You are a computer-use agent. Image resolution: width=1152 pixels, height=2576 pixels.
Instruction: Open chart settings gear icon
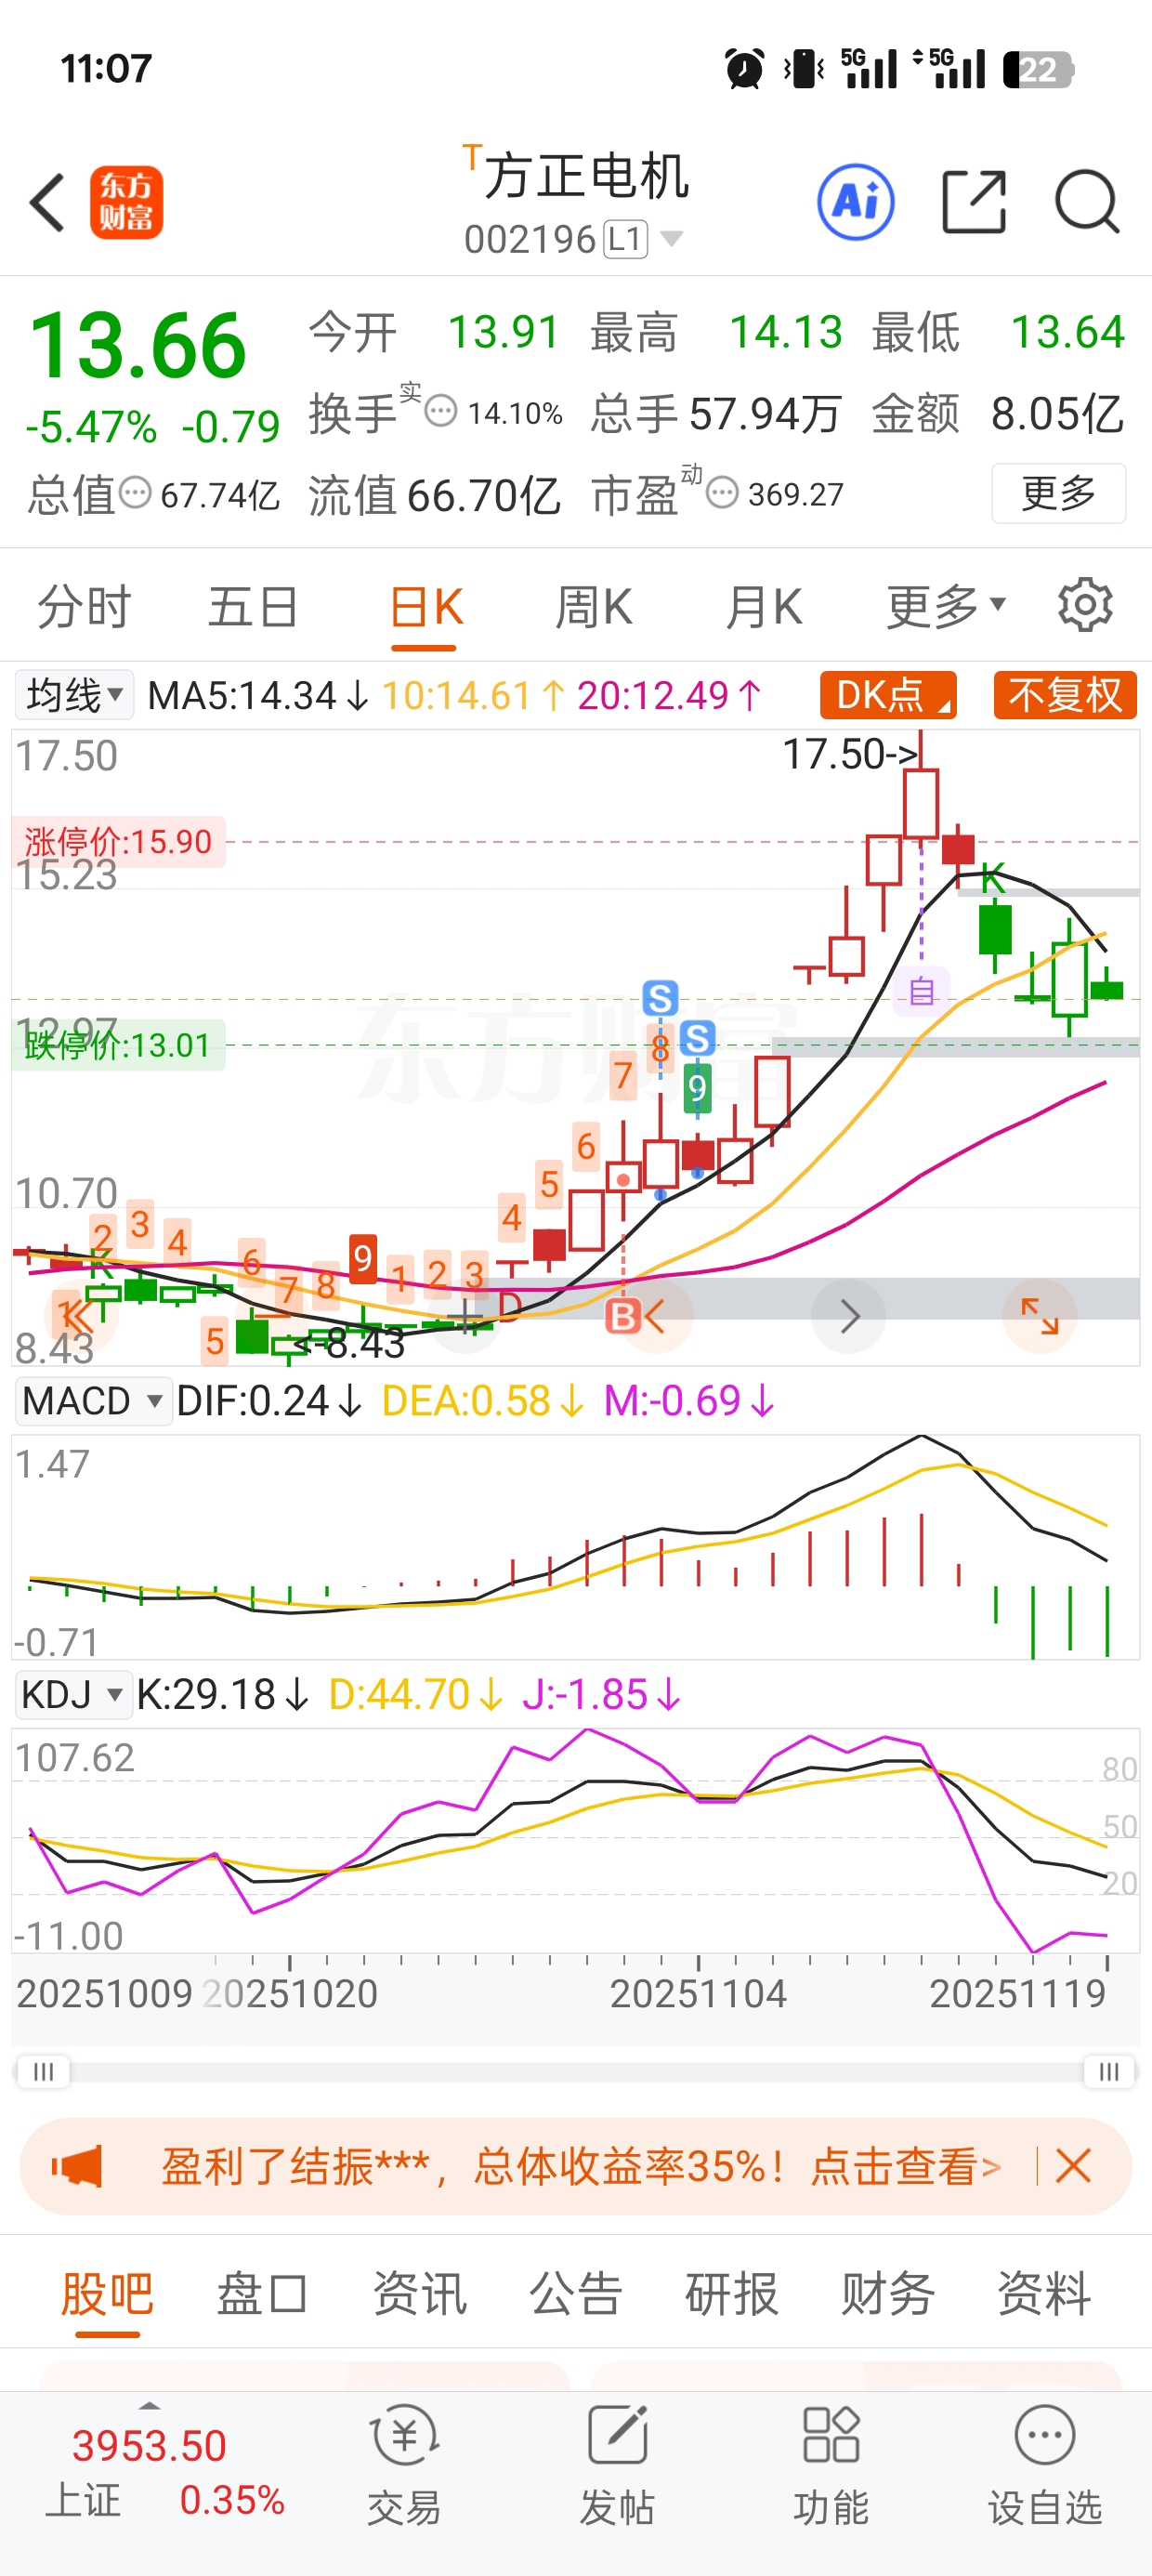[1085, 605]
